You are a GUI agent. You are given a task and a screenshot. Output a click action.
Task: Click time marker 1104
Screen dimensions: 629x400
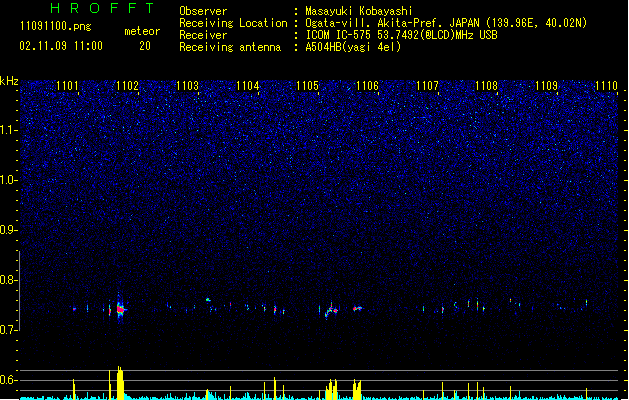tap(248, 86)
